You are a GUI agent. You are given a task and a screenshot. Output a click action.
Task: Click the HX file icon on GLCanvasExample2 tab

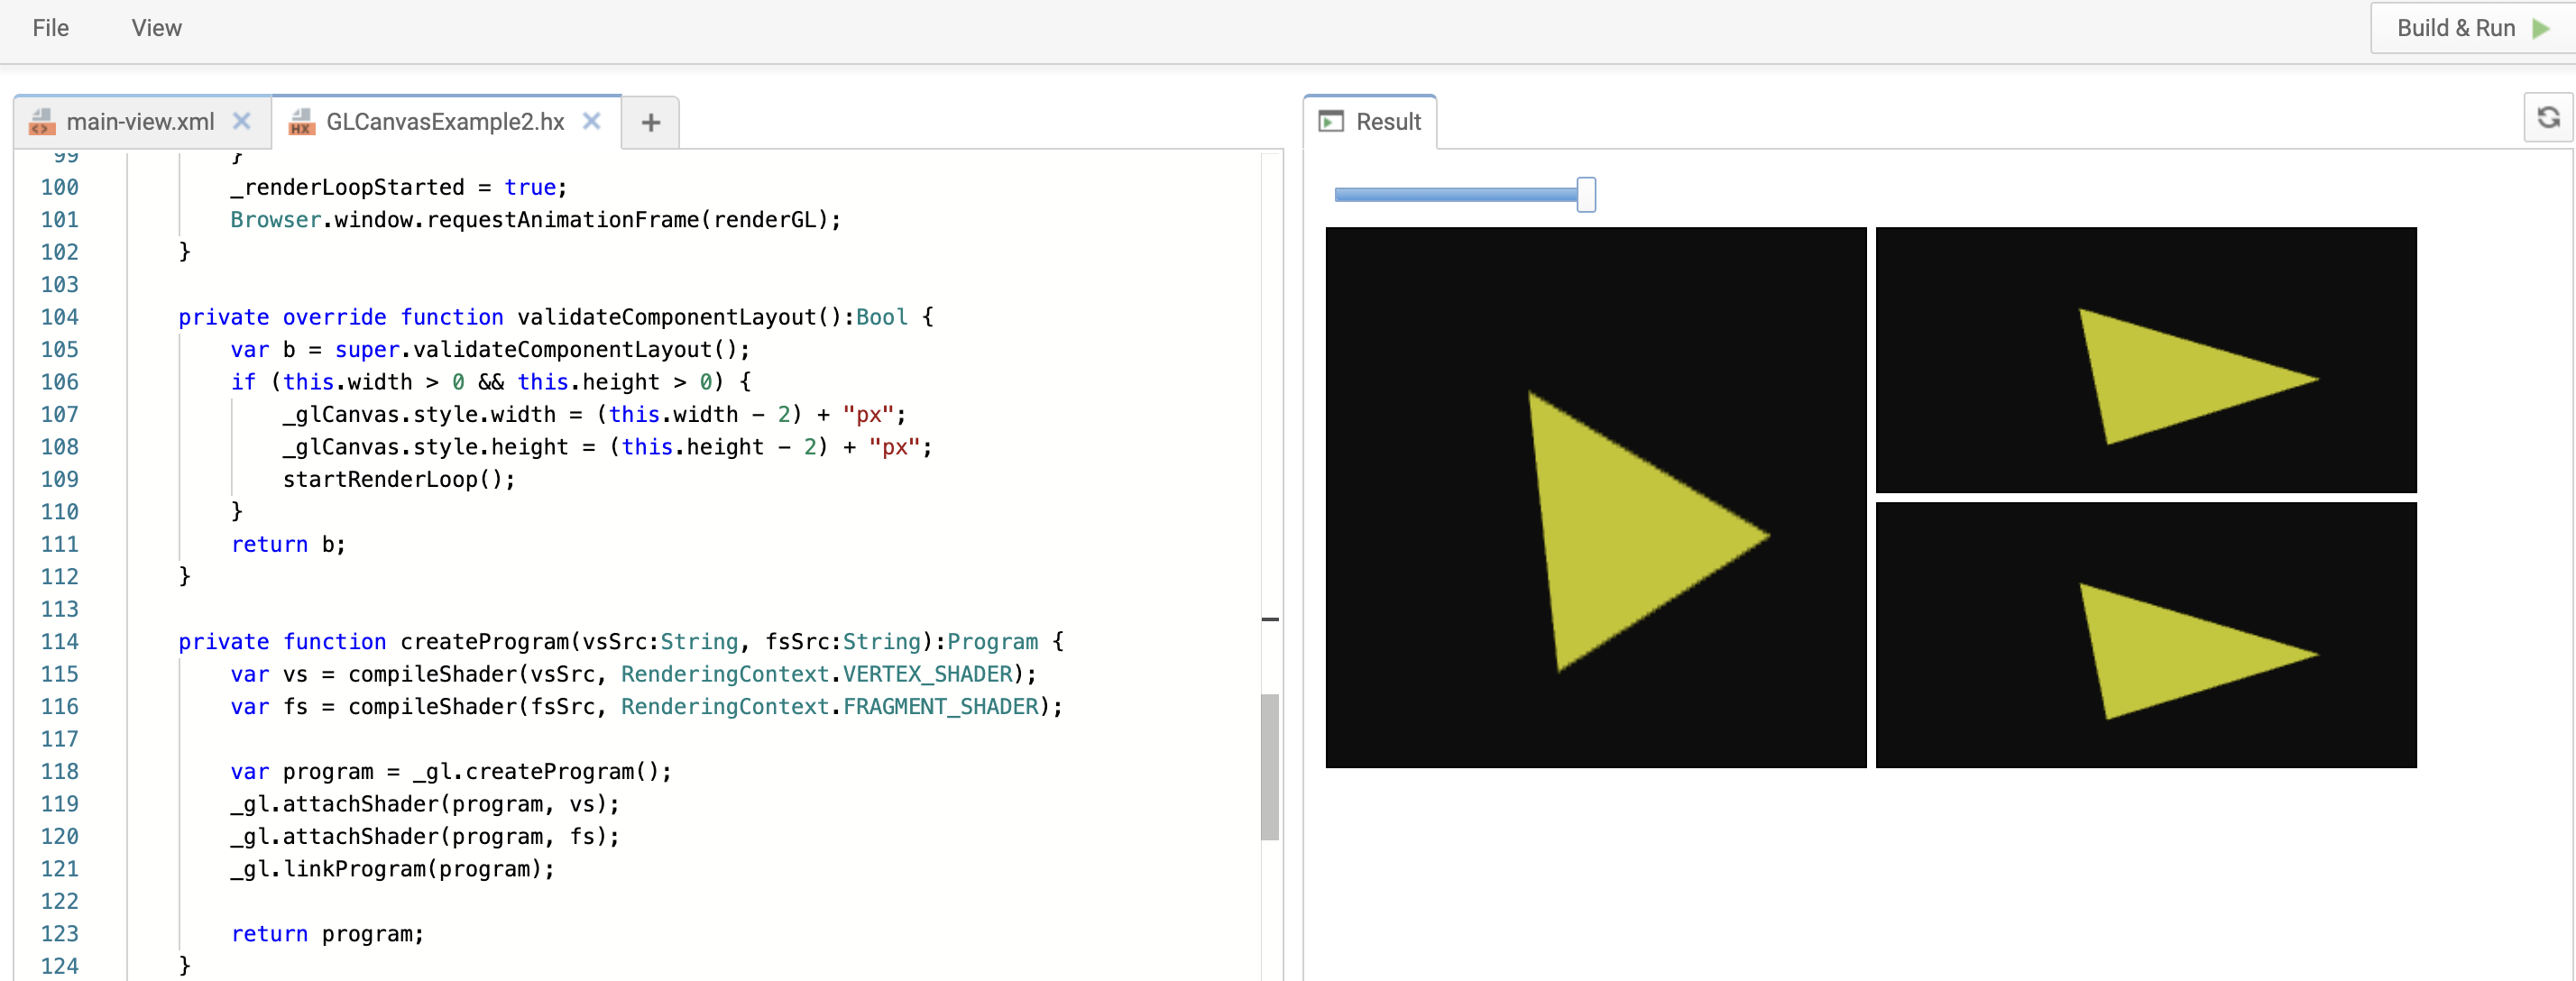point(301,122)
